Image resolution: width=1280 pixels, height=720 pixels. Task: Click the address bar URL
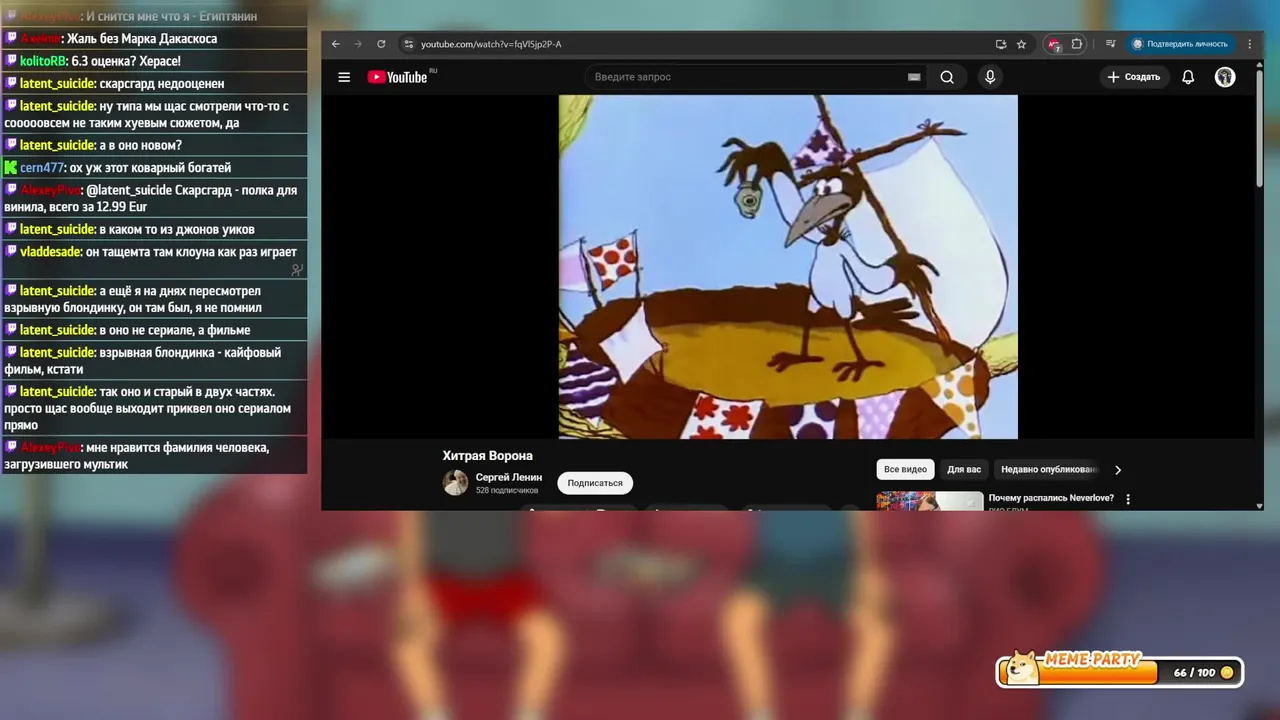tap(491, 44)
